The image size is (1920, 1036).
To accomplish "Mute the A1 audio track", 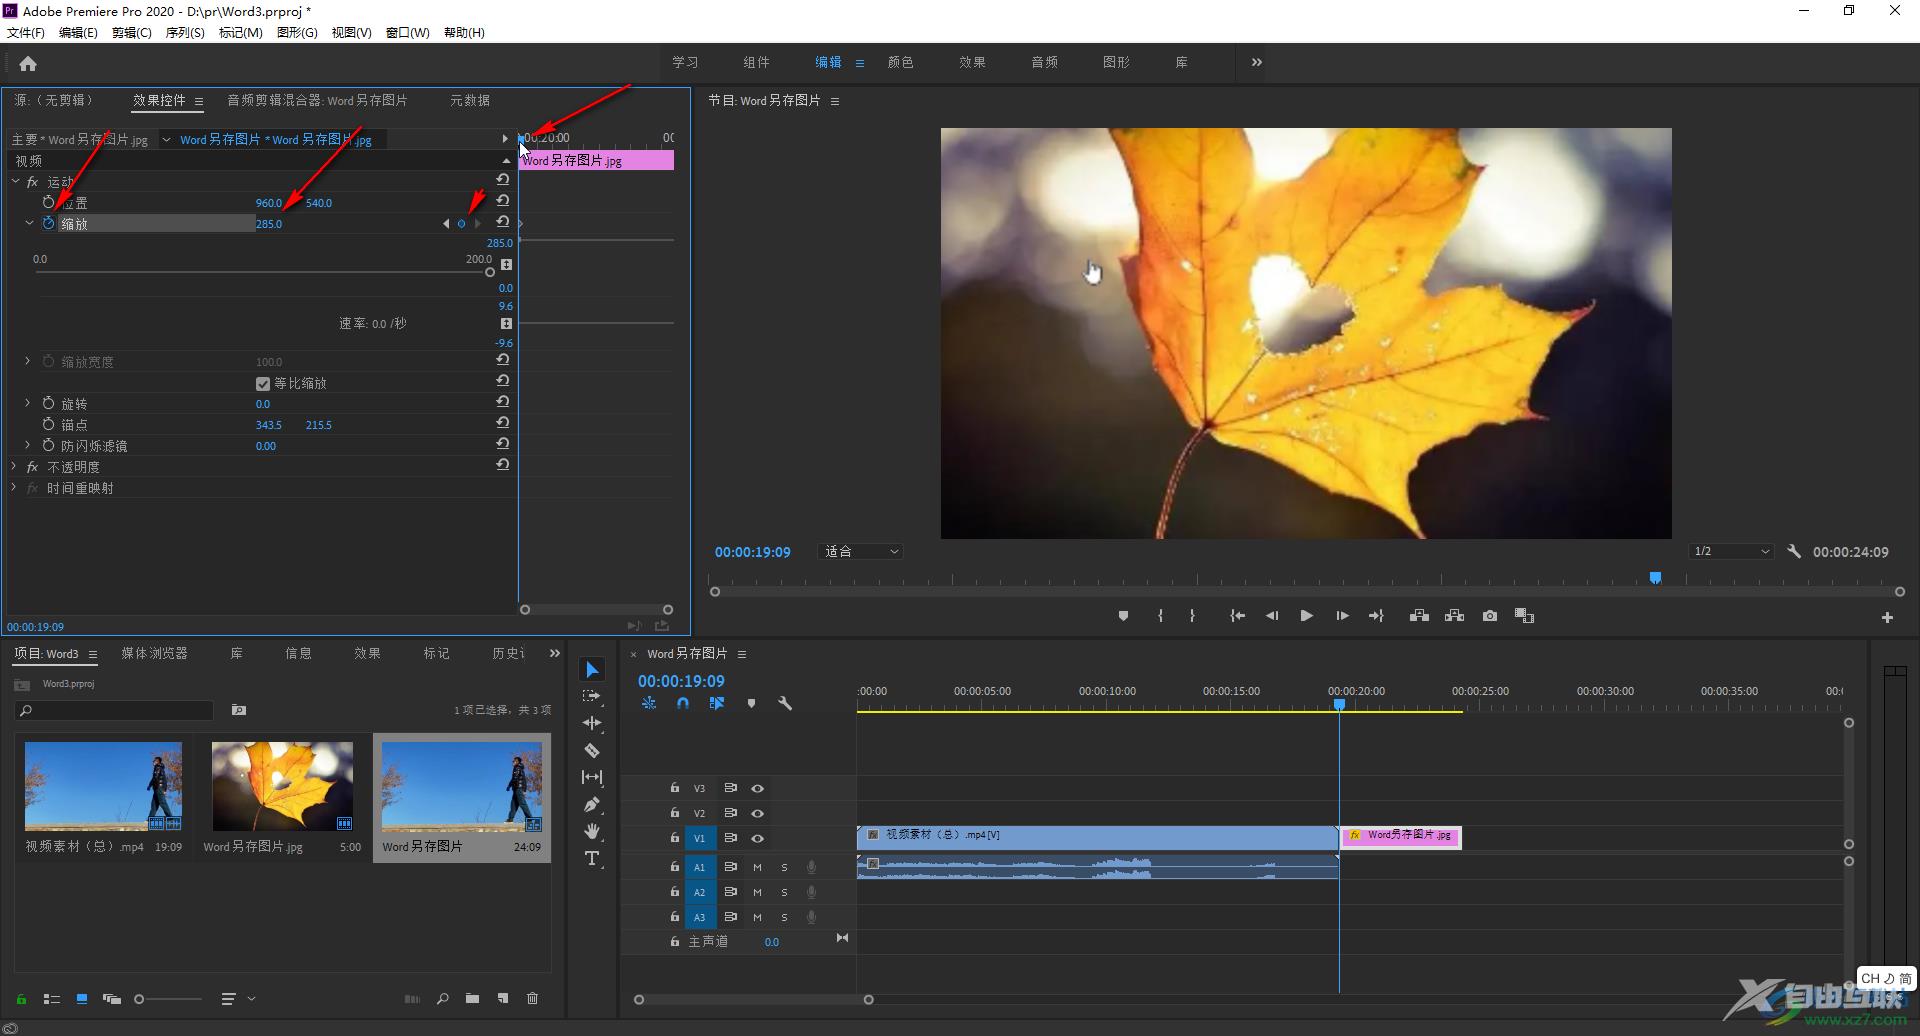I will click(x=757, y=867).
